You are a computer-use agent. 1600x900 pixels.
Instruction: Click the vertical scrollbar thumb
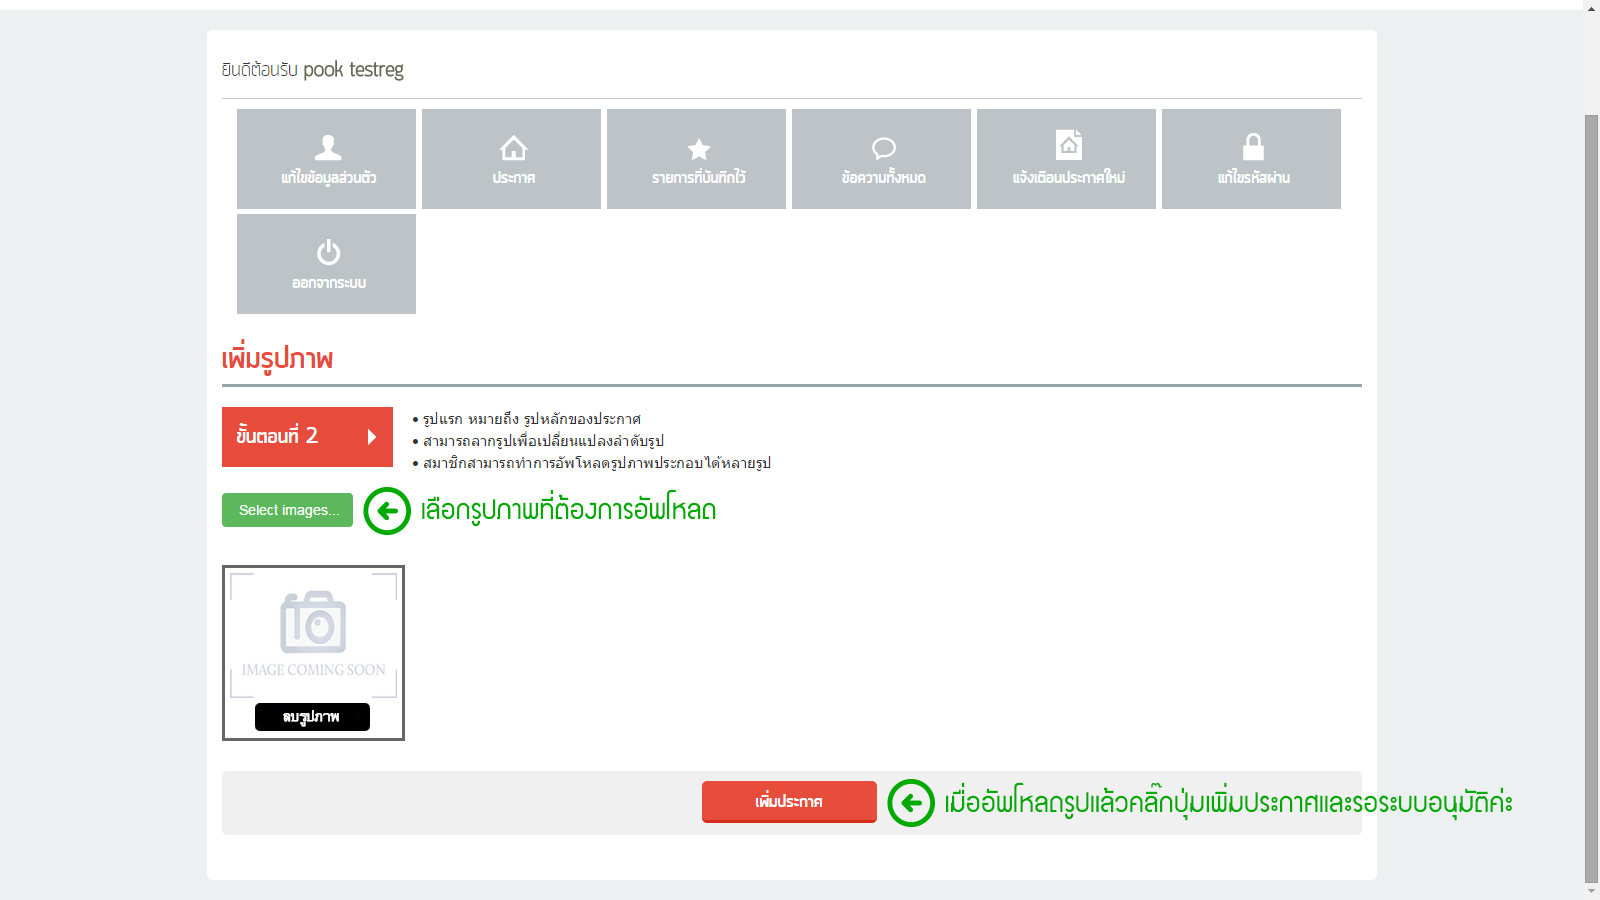pyautogui.click(x=1591, y=490)
